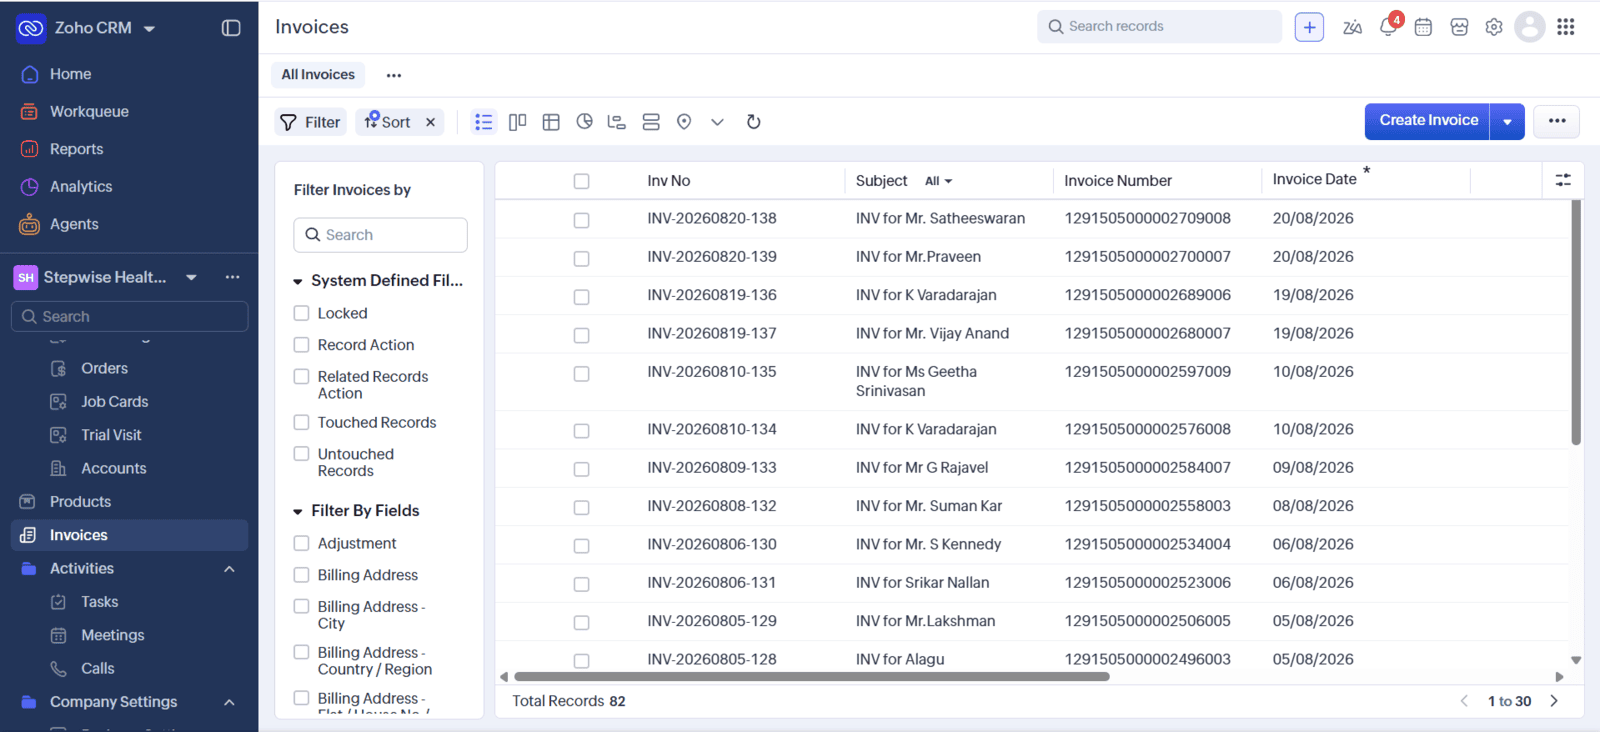Screen dimensions: 1600x732
Task: Open the Analytics module
Action: coord(81,186)
